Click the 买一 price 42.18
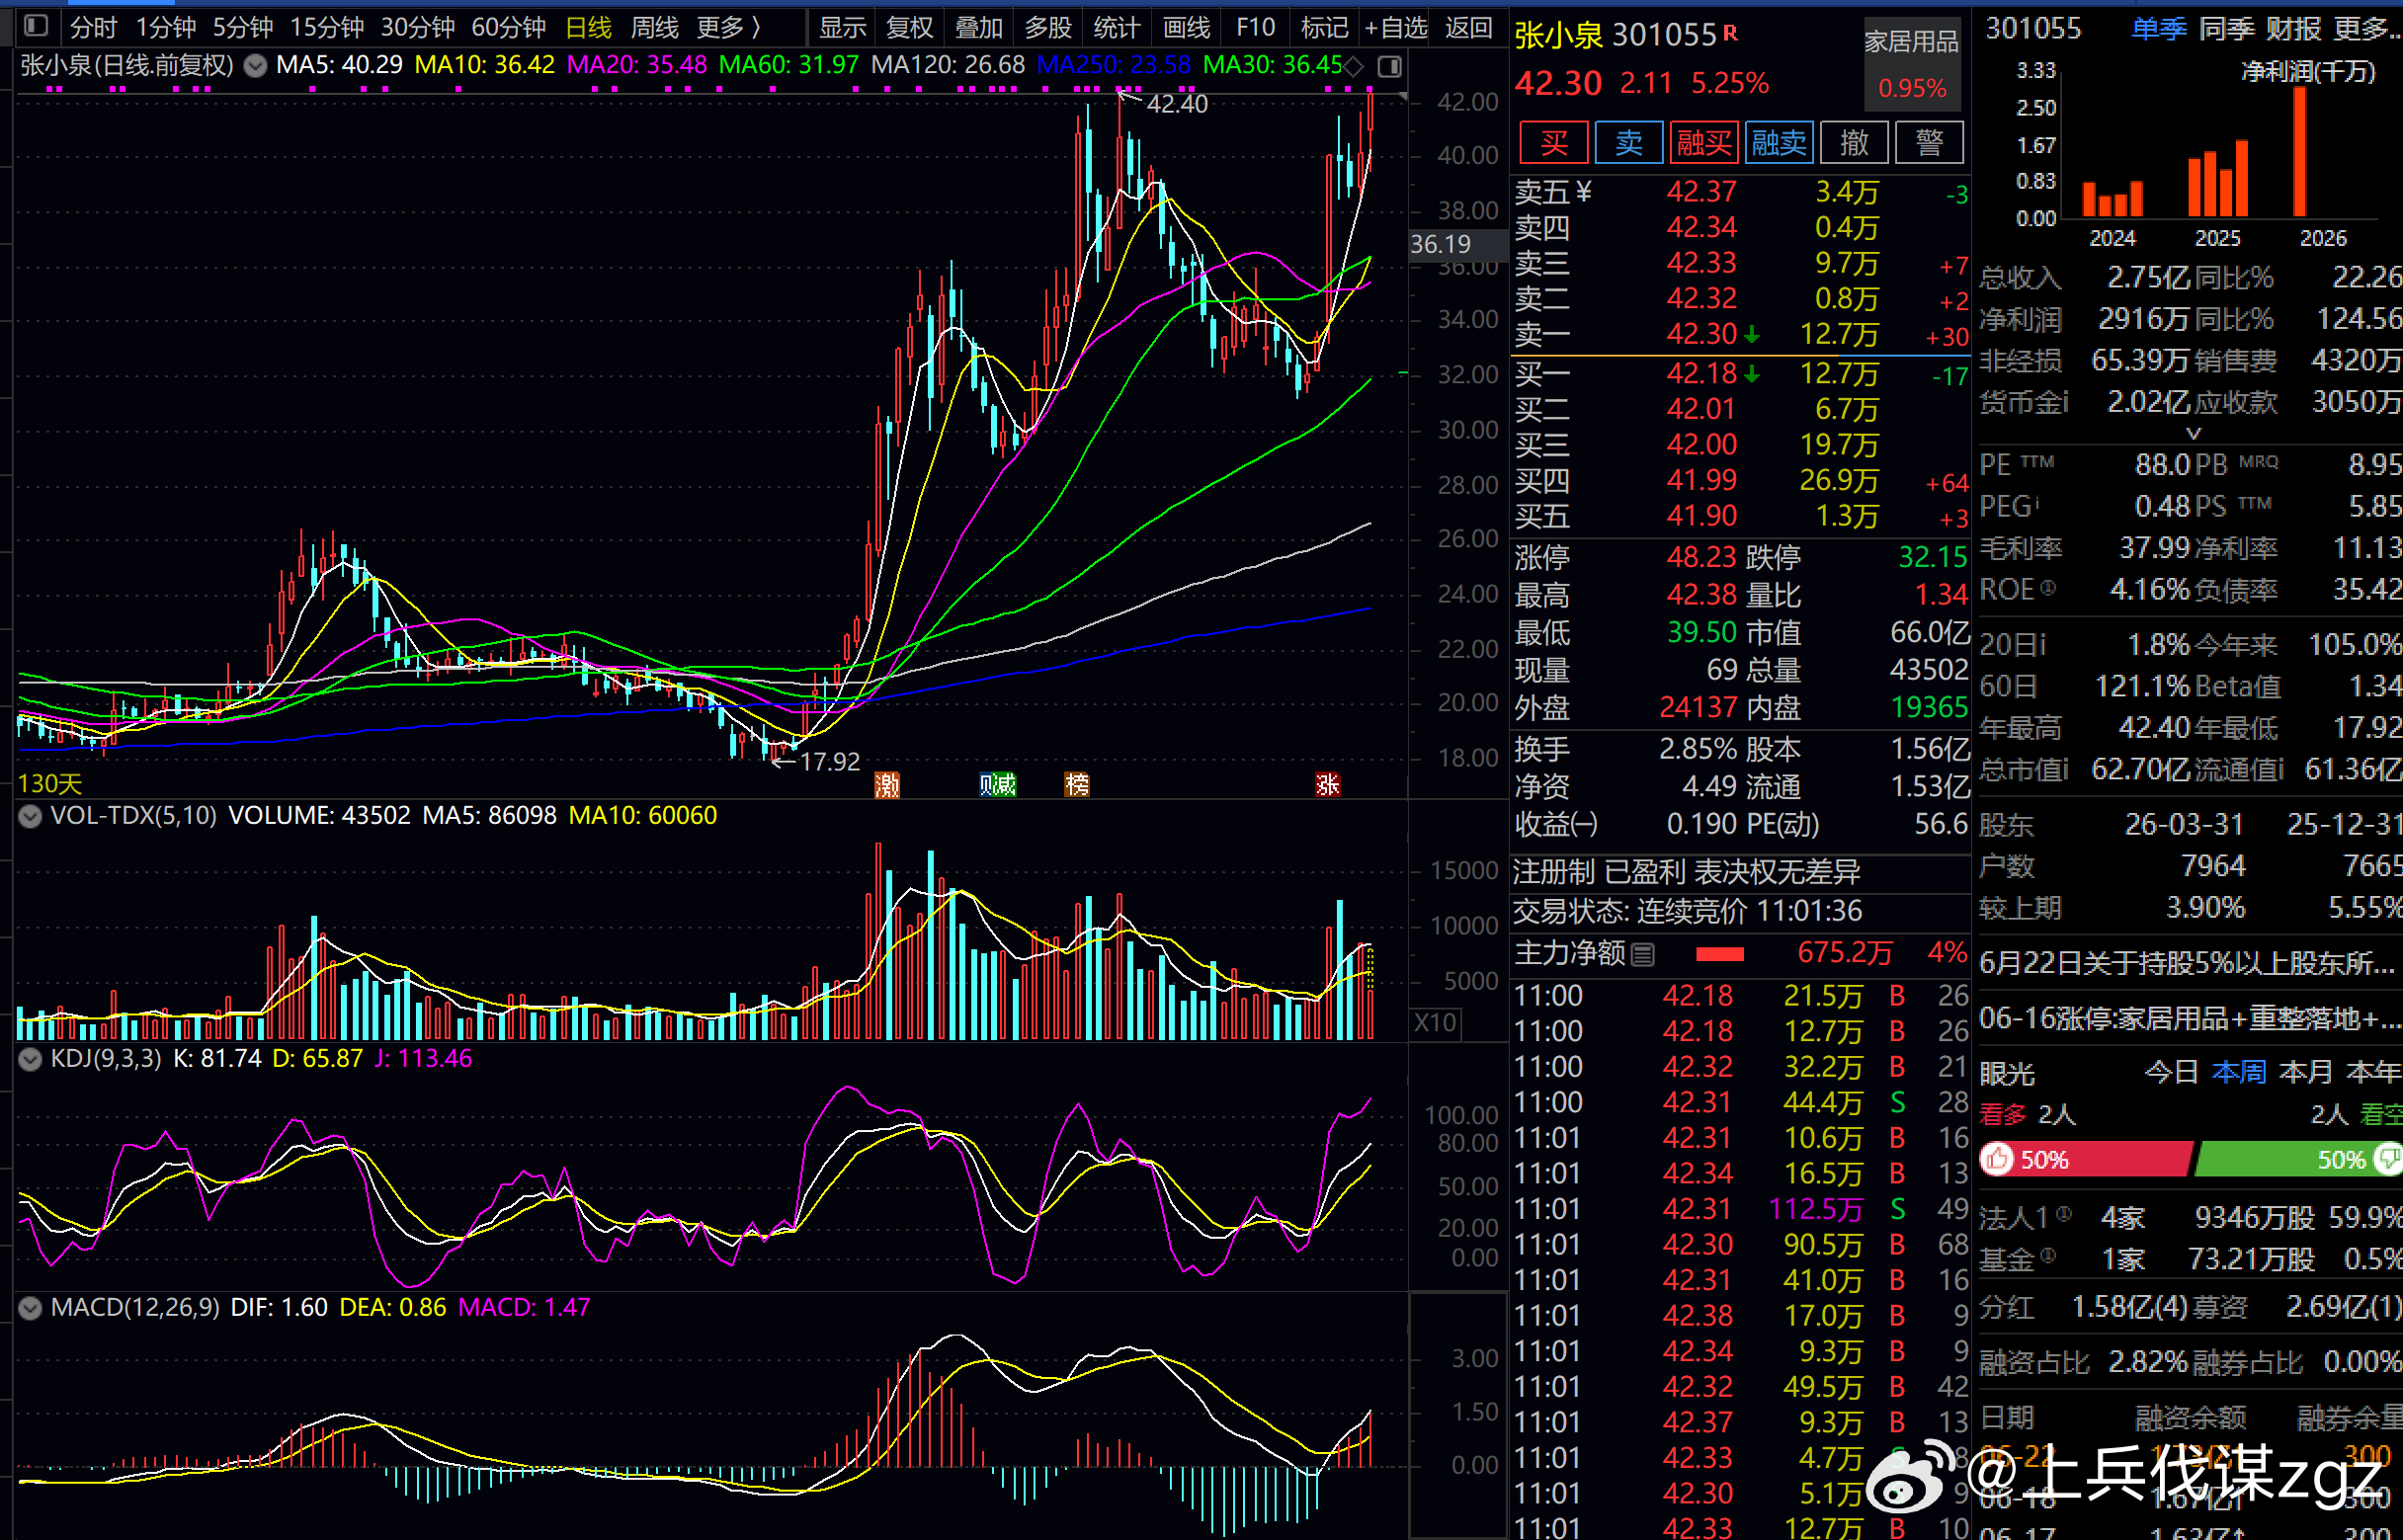The height and width of the screenshot is (1540, 2403). [1702, 374]
